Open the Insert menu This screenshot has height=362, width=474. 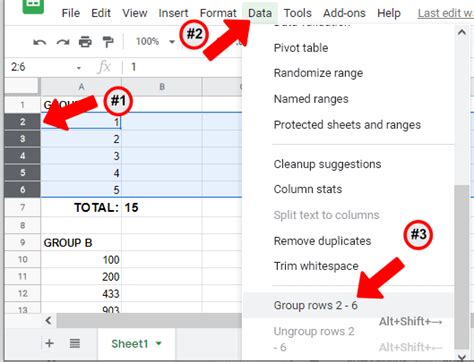(173, 13)
